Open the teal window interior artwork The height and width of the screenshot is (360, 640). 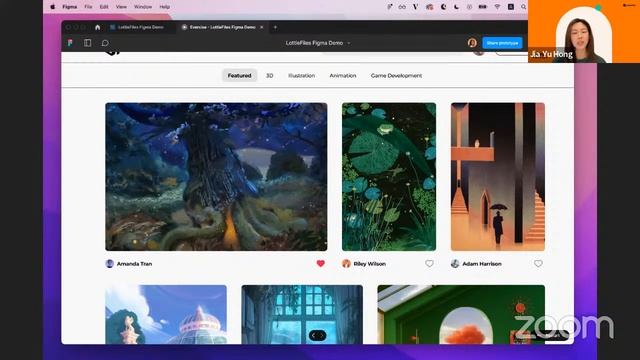(x=302, y=314)
